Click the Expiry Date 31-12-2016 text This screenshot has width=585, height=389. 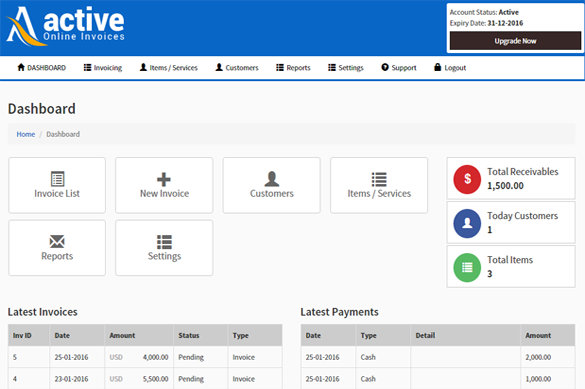coord(487,23)
